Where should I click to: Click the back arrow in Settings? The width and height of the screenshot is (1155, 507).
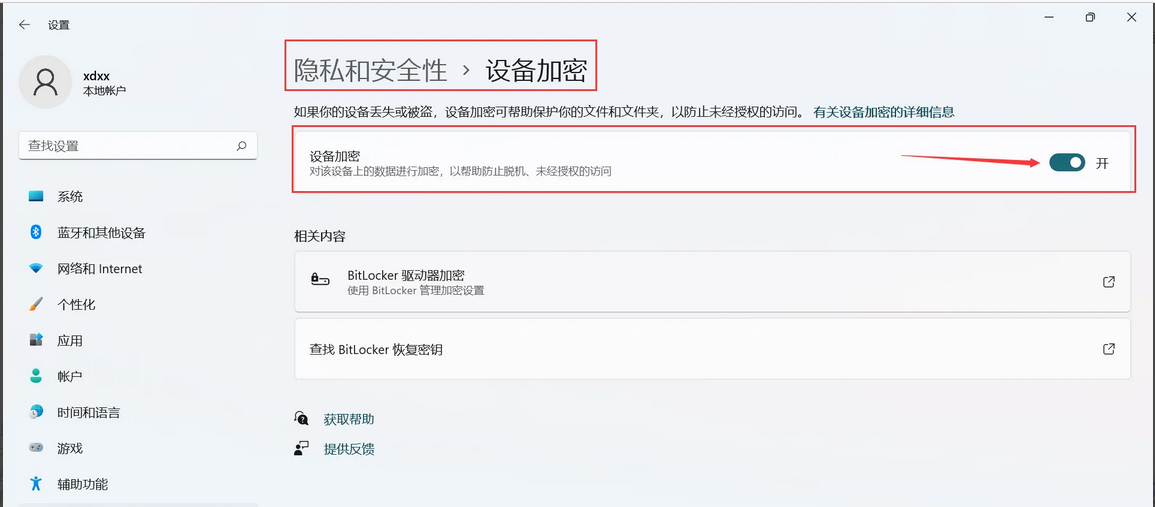coord(24,25)
